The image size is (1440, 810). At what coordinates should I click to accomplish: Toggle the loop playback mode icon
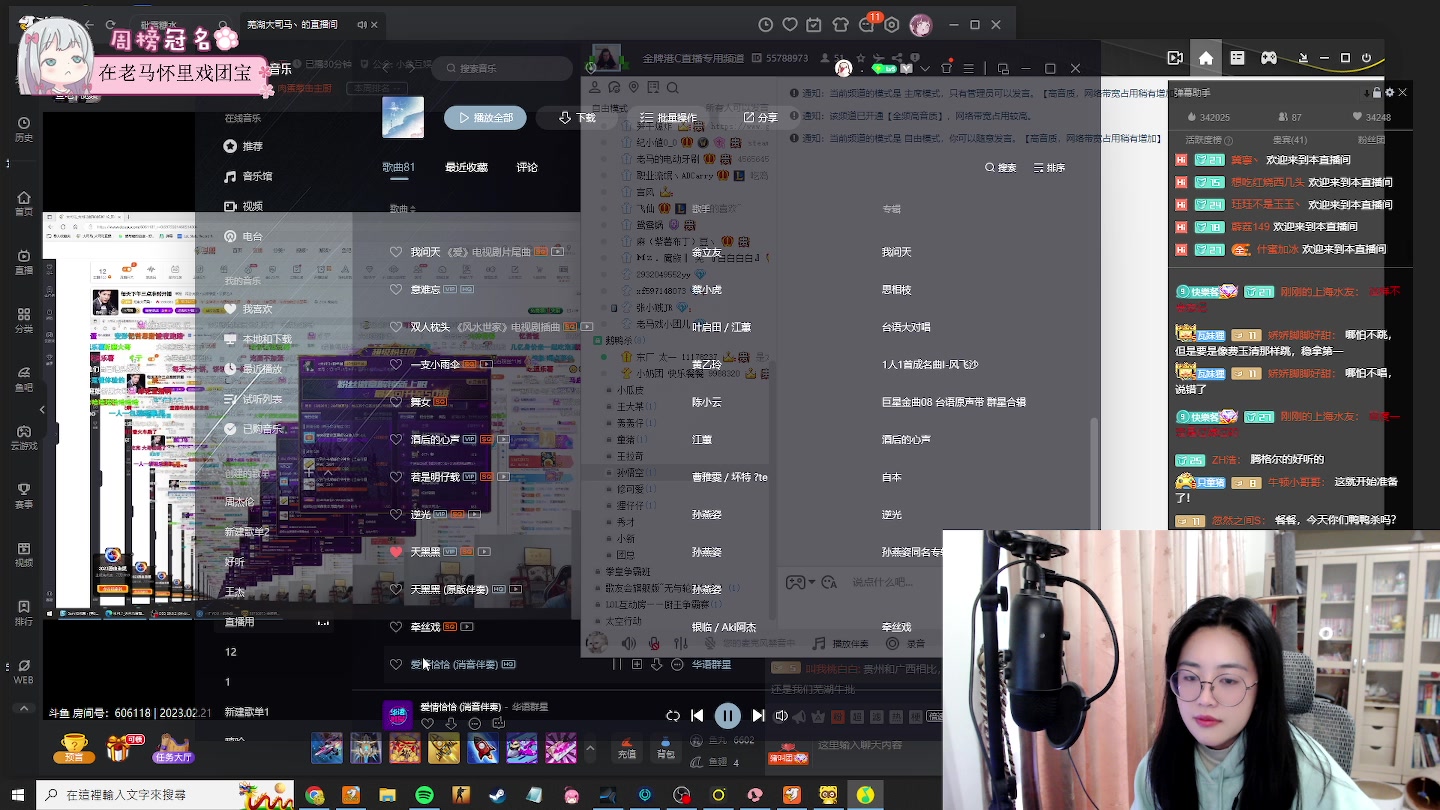point(673,715)
